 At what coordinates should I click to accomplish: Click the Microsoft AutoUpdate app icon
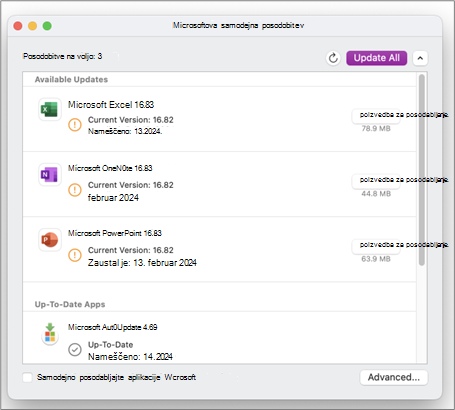point(50,334)
